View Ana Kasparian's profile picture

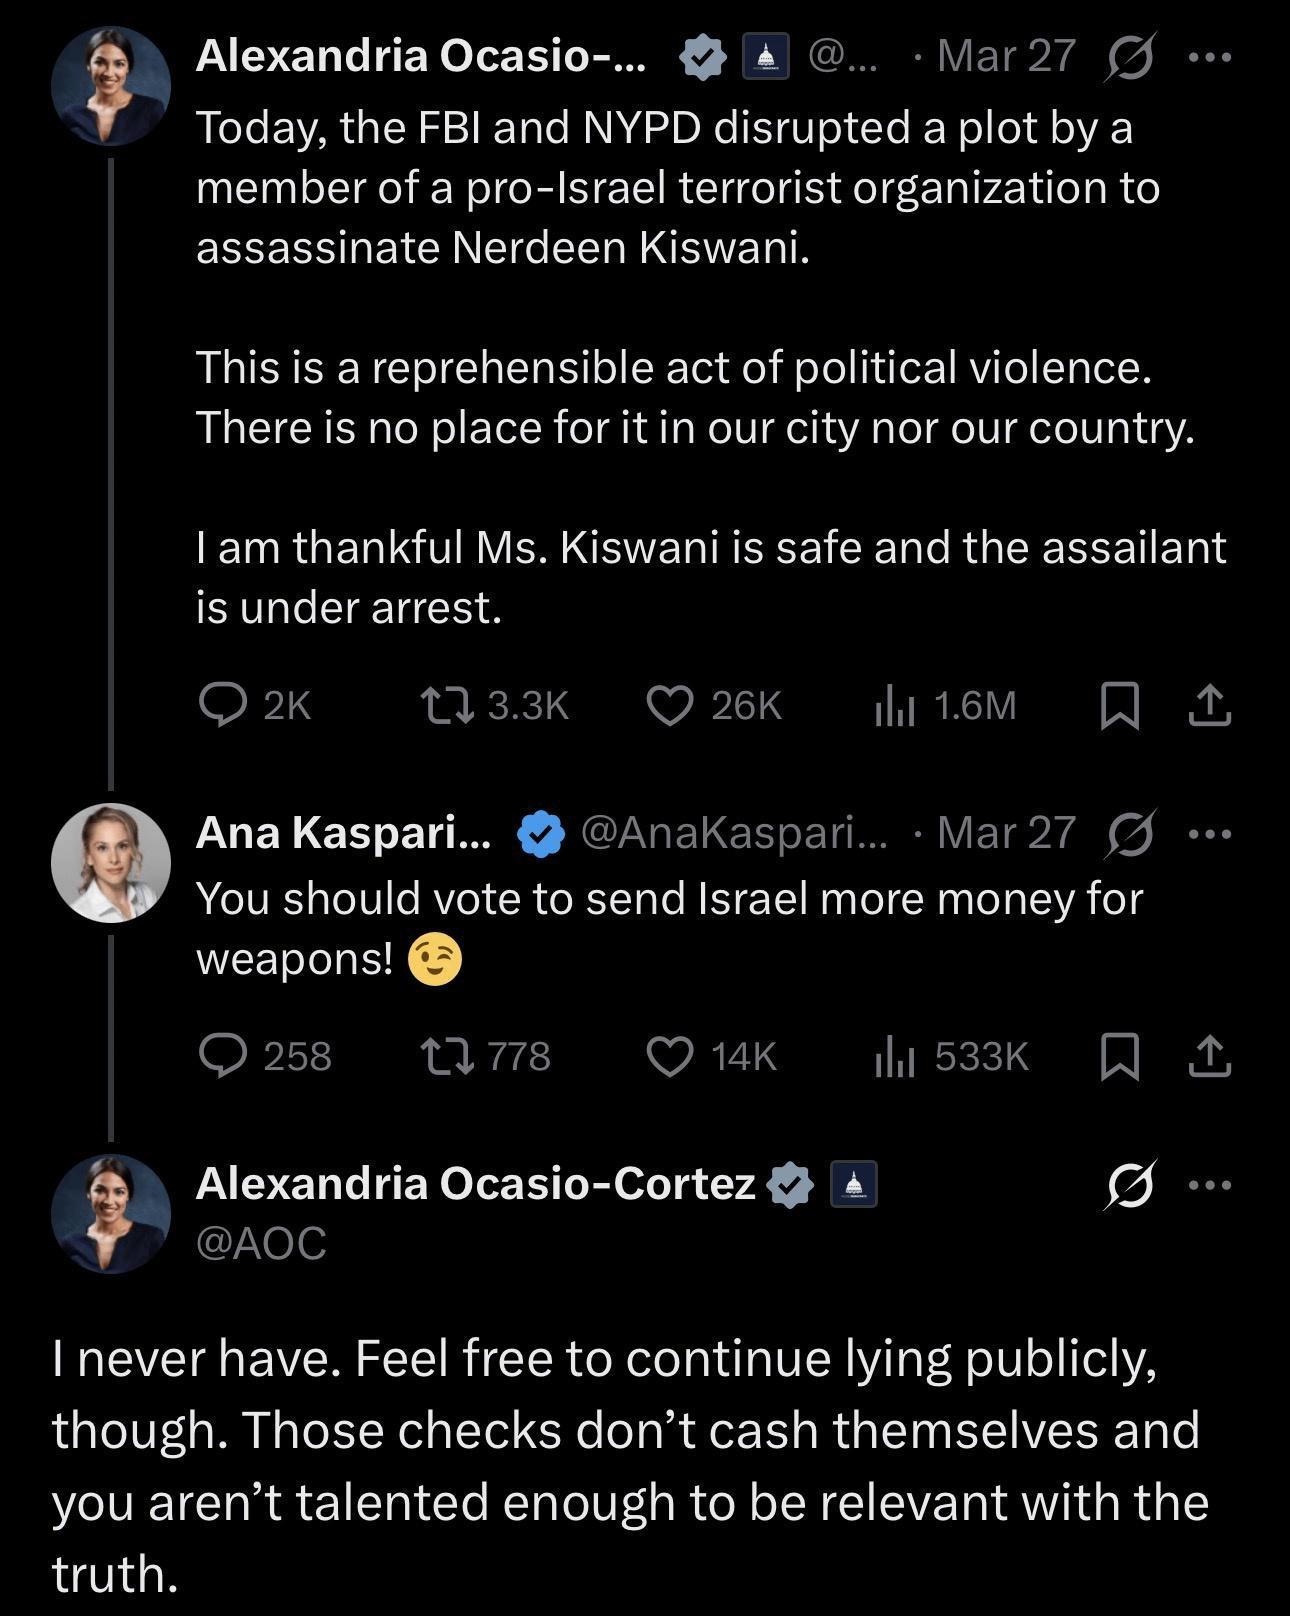click(x=111, y=862)
